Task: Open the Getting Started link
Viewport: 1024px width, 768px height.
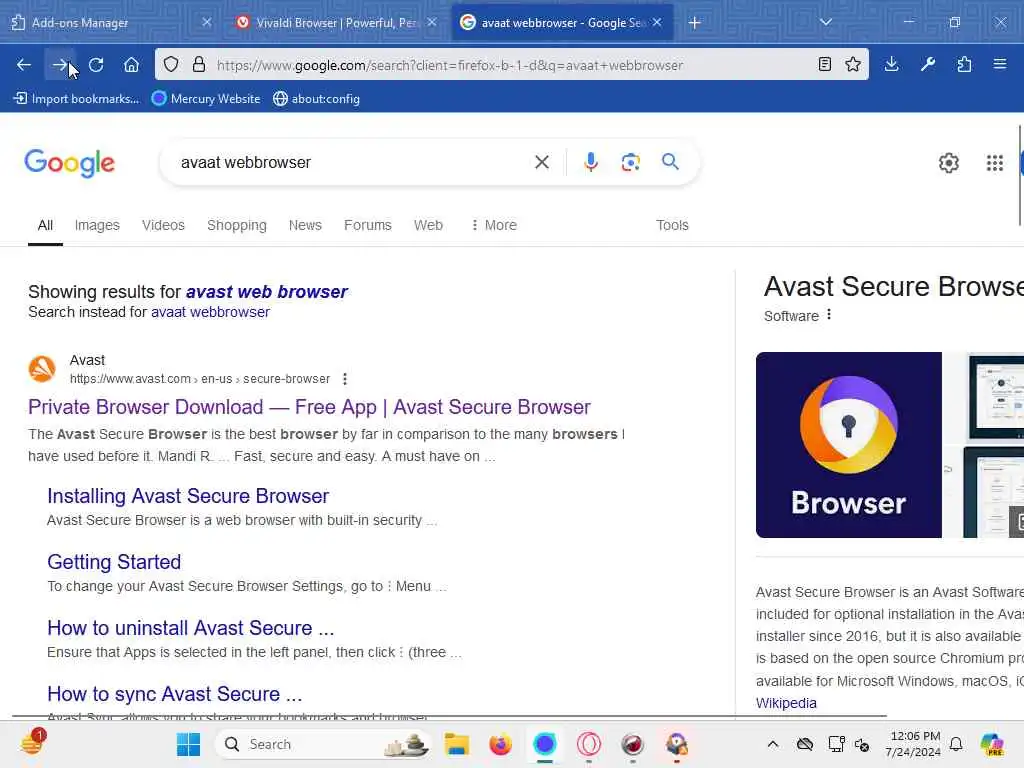Action: (114, 562)
